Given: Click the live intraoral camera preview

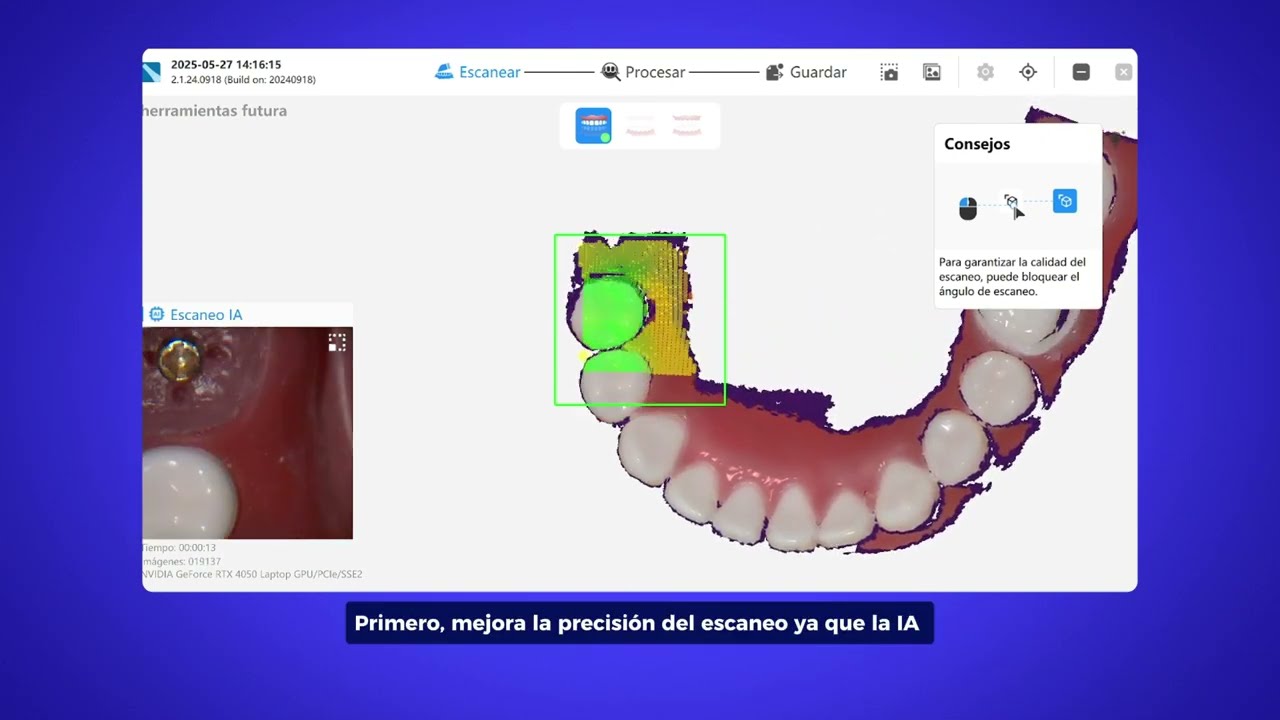Looking at the screenshot, I should 247,433.
